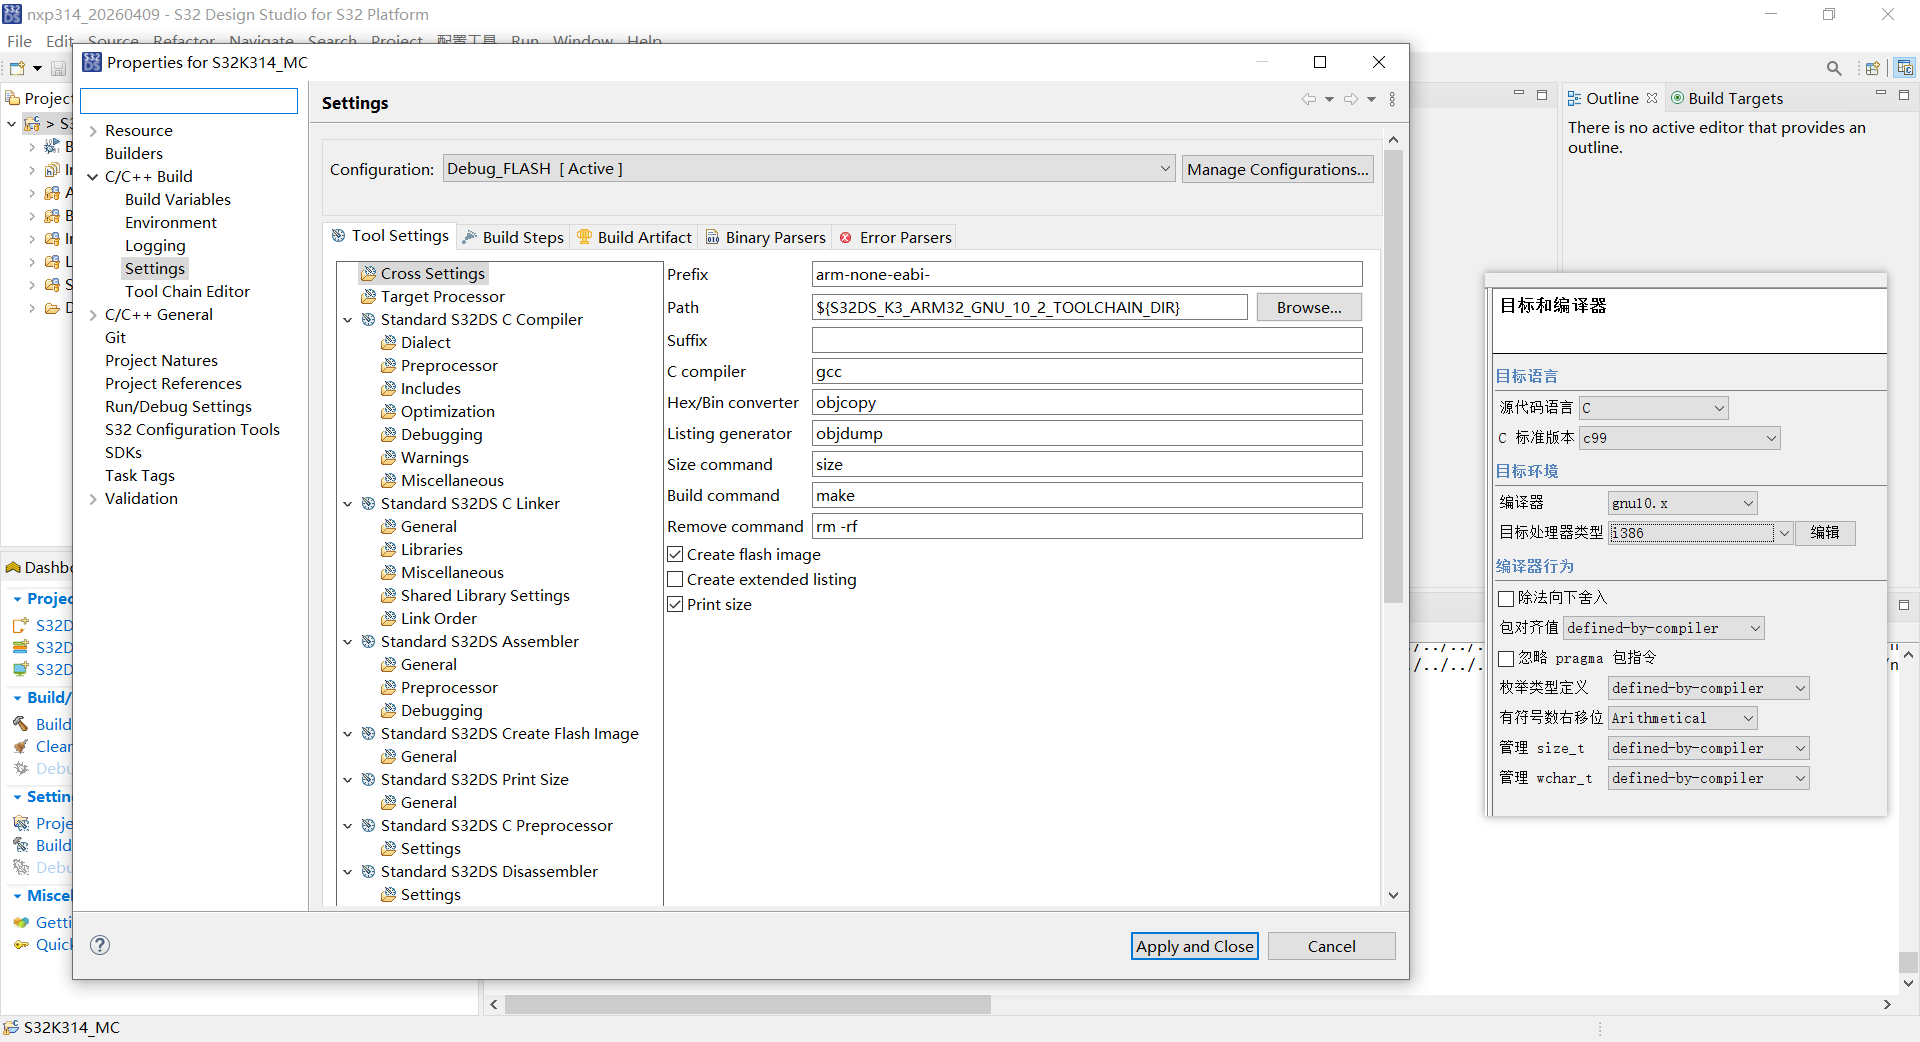The image size is (1920, 1042).
Task: Close the Outline view tab
Action: click(x=1652, y=98)
